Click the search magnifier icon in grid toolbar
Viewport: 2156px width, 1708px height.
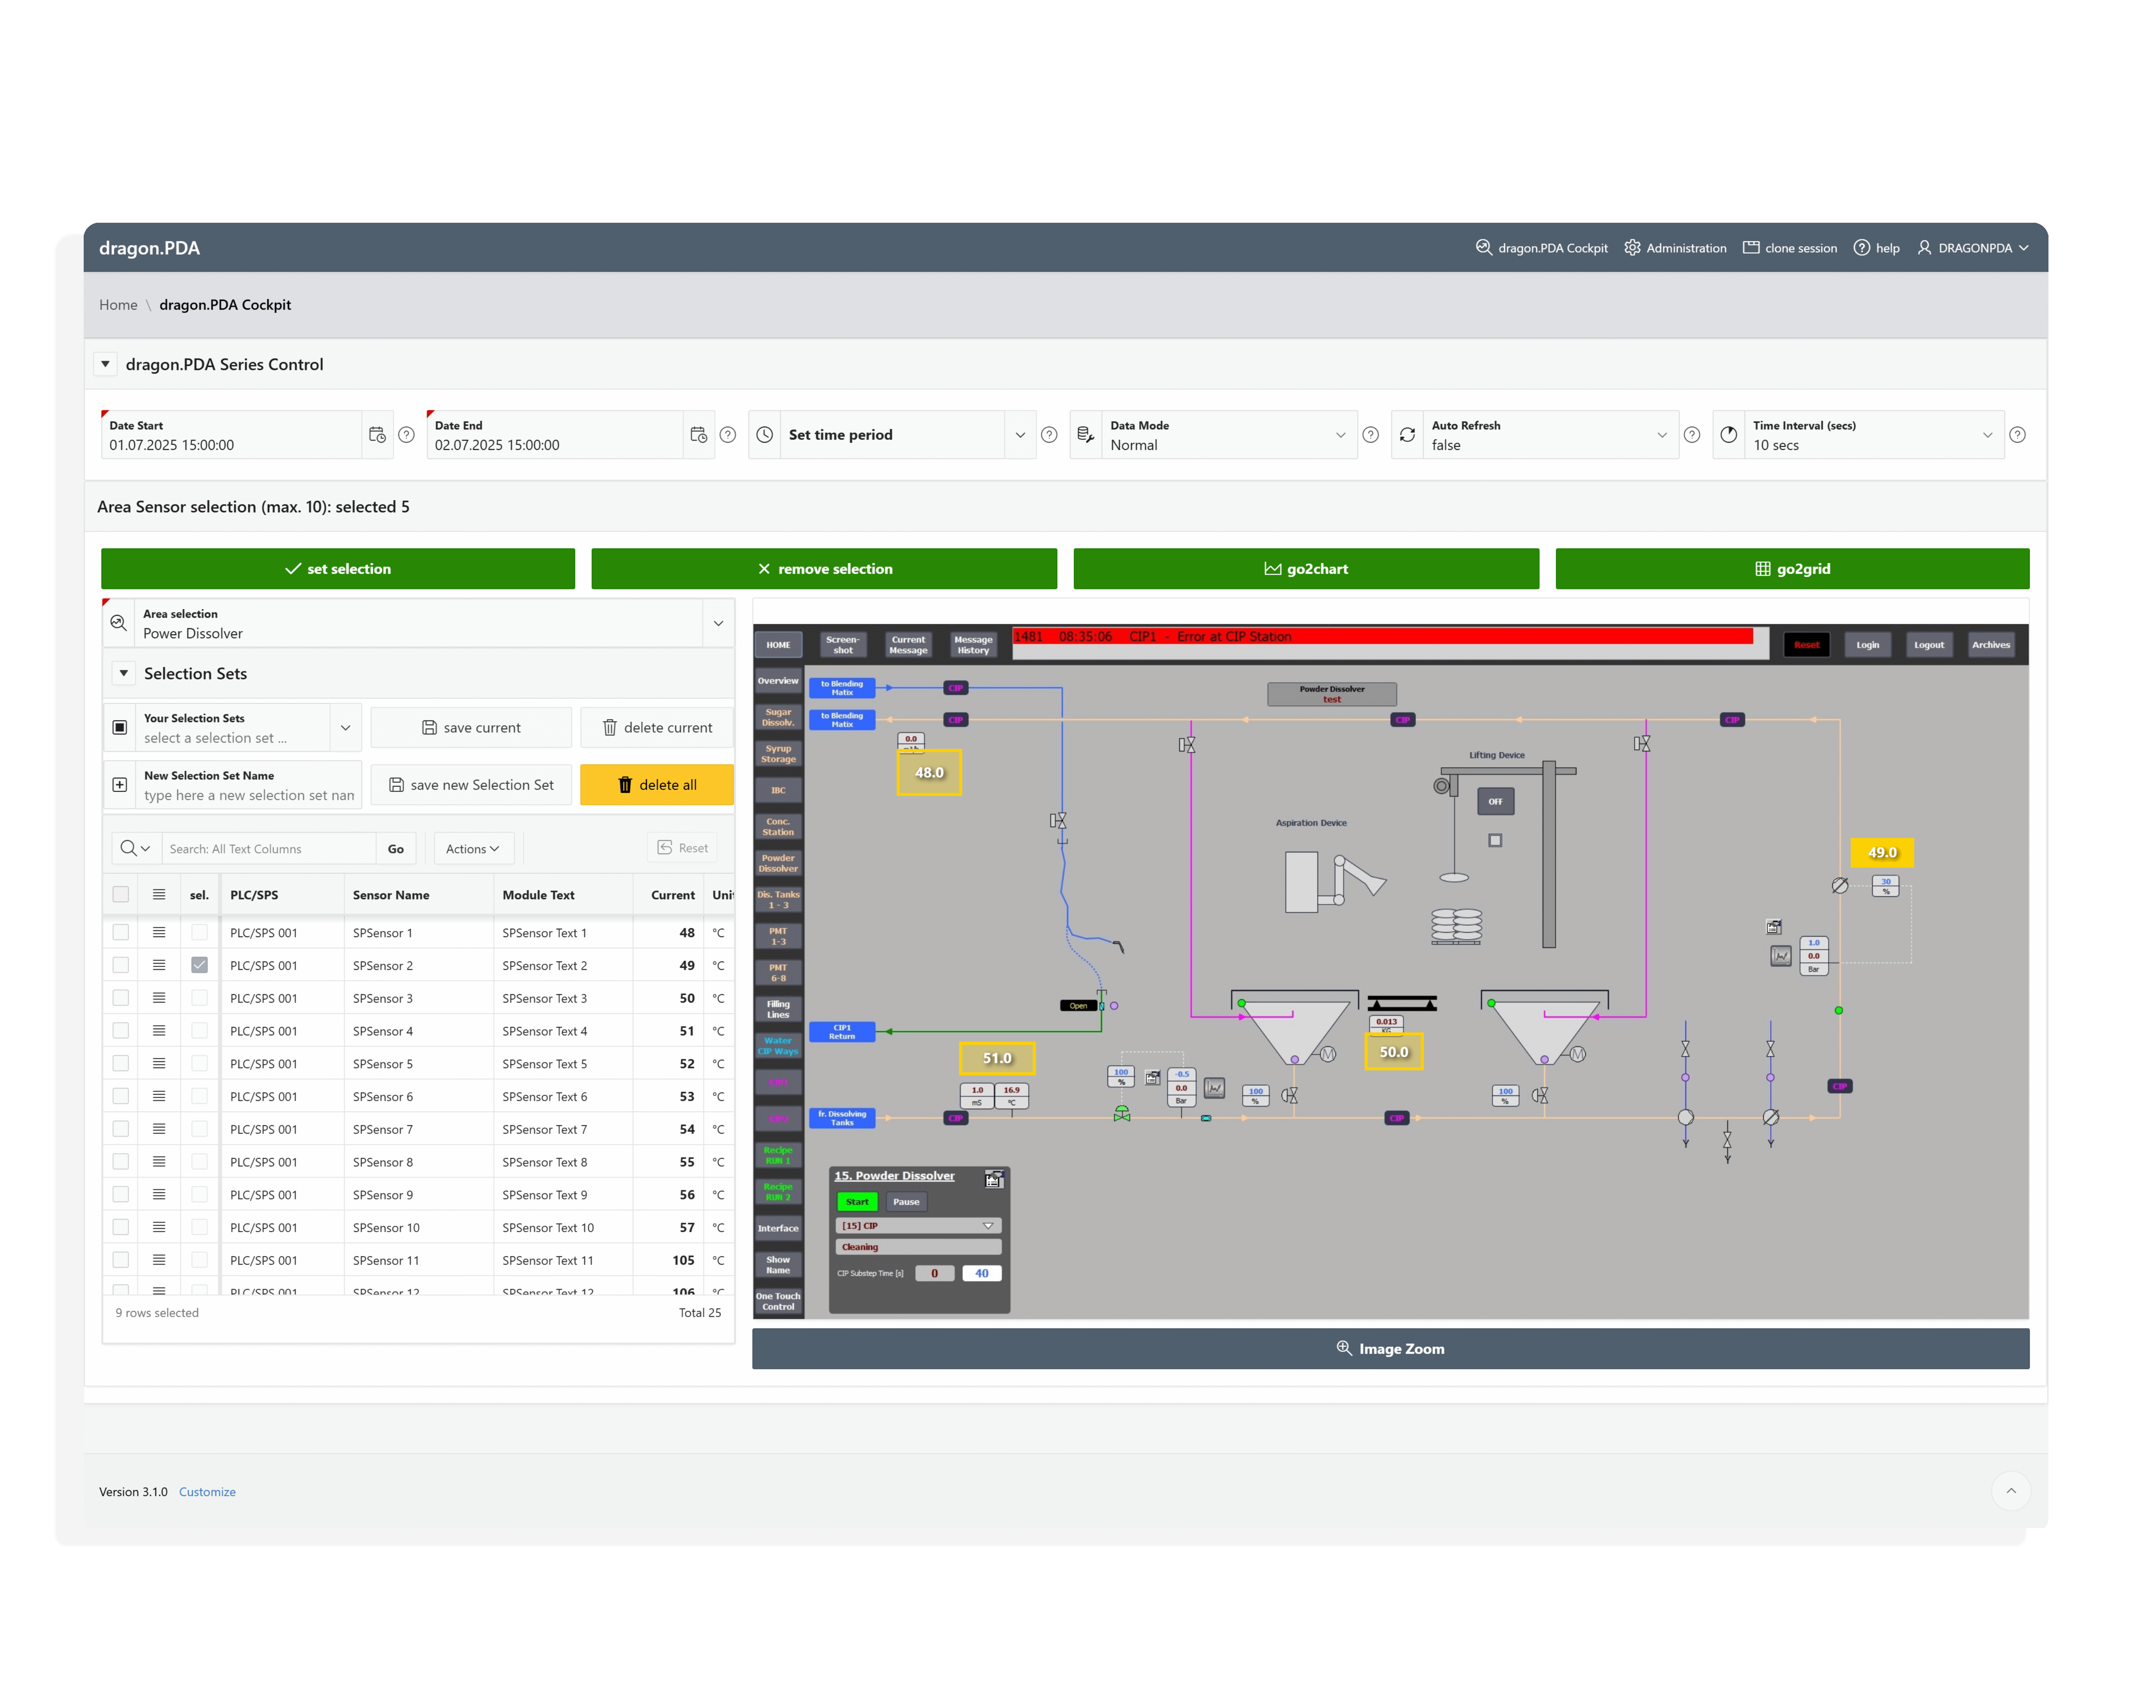129,848
